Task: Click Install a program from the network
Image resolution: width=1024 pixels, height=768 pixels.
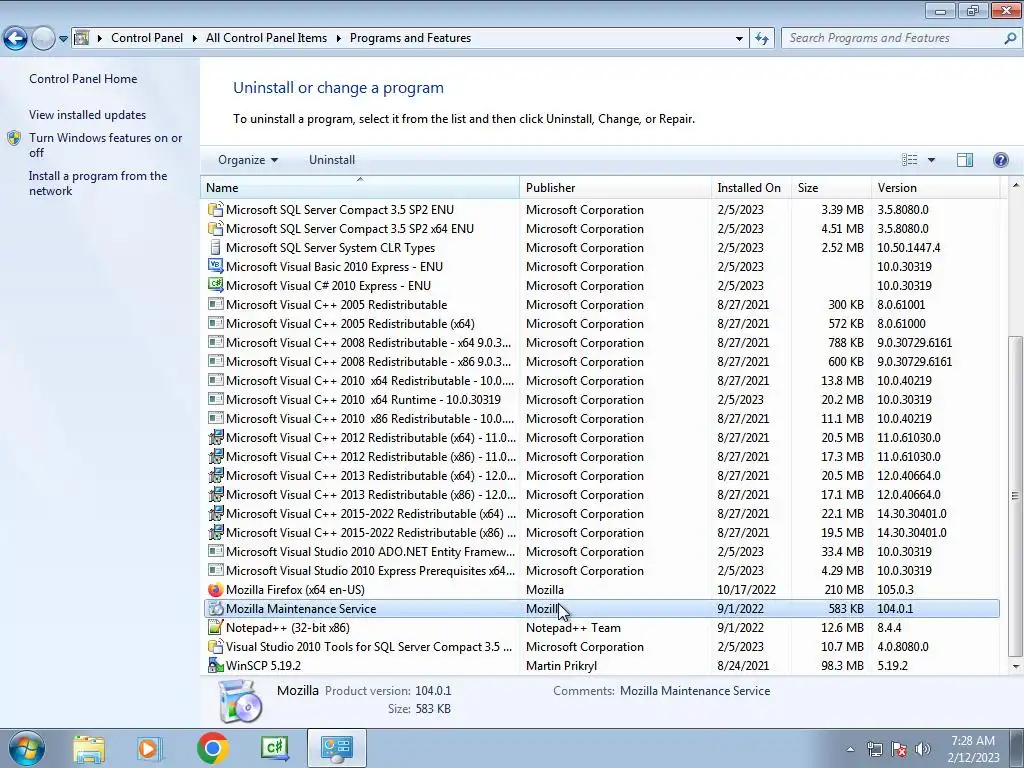Action: point(98,184)
